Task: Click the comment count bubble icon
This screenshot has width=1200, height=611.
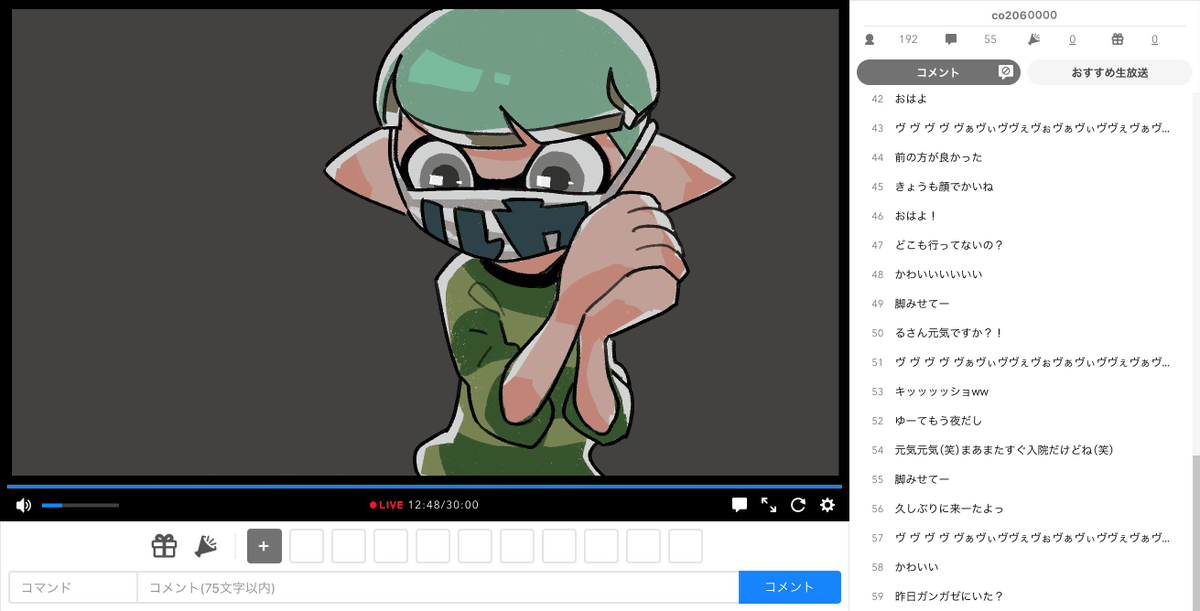Action: pyautogui.click(x=951, y=39)
